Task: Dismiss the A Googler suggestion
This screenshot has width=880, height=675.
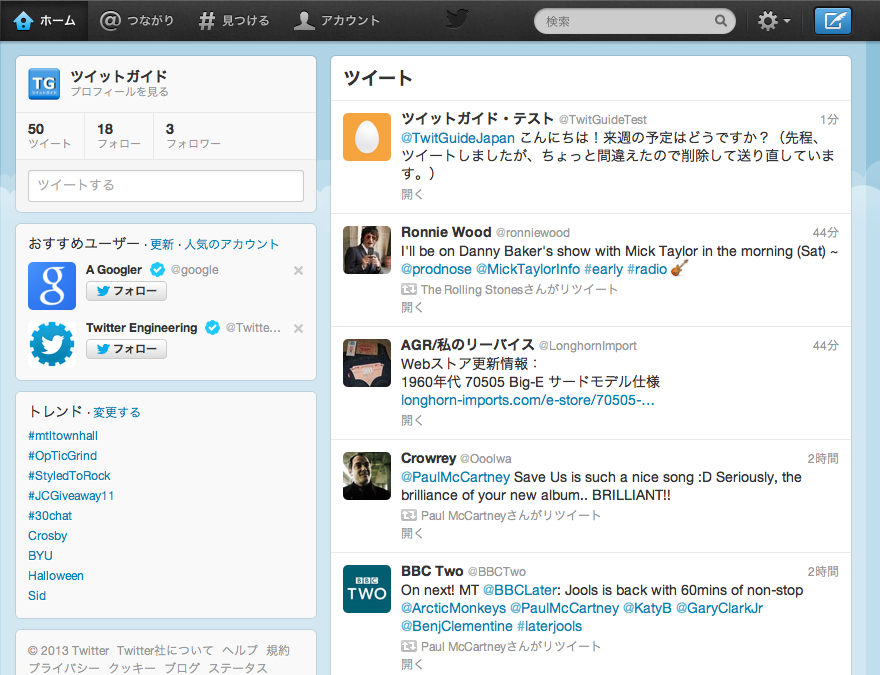Action: click(299, 270)
